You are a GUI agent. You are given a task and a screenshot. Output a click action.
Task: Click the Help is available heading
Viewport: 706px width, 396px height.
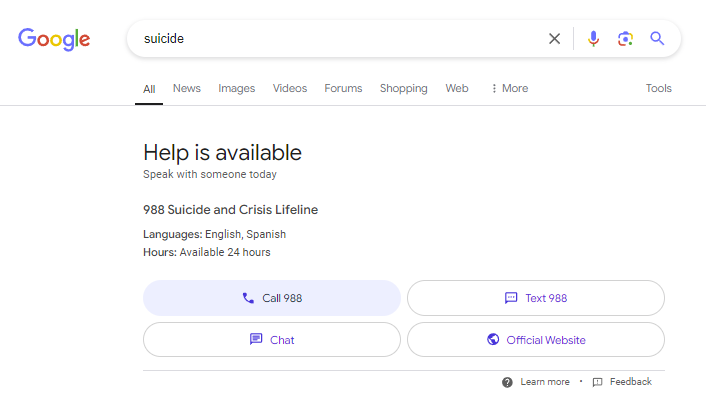pyautogui.click(x=222, y=153)
